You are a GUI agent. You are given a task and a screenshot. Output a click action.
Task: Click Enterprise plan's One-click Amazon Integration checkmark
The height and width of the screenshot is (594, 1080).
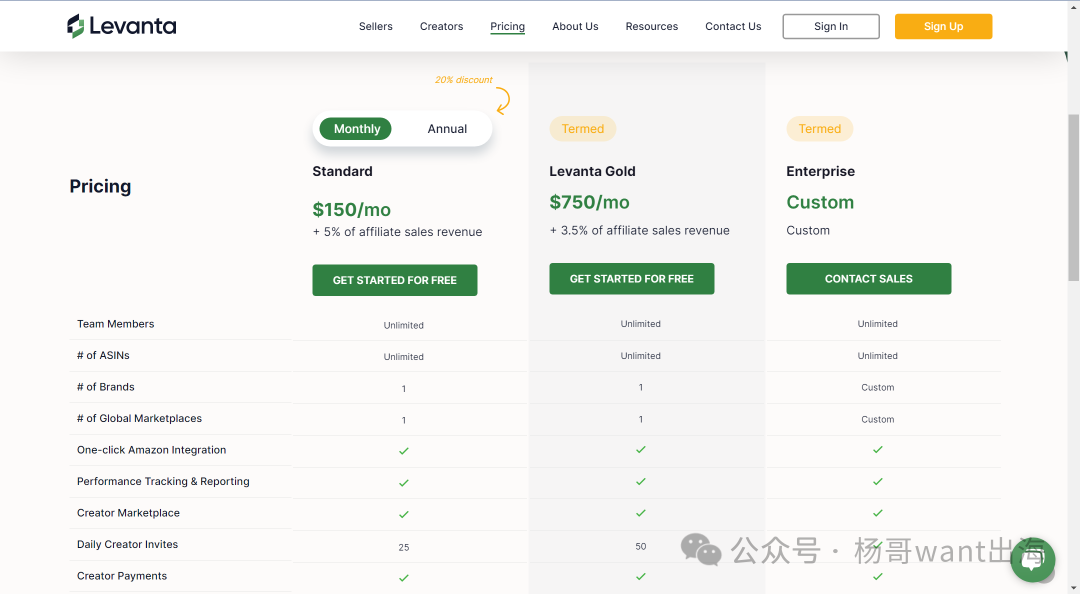pyautogui.click(x=877, y=450)
